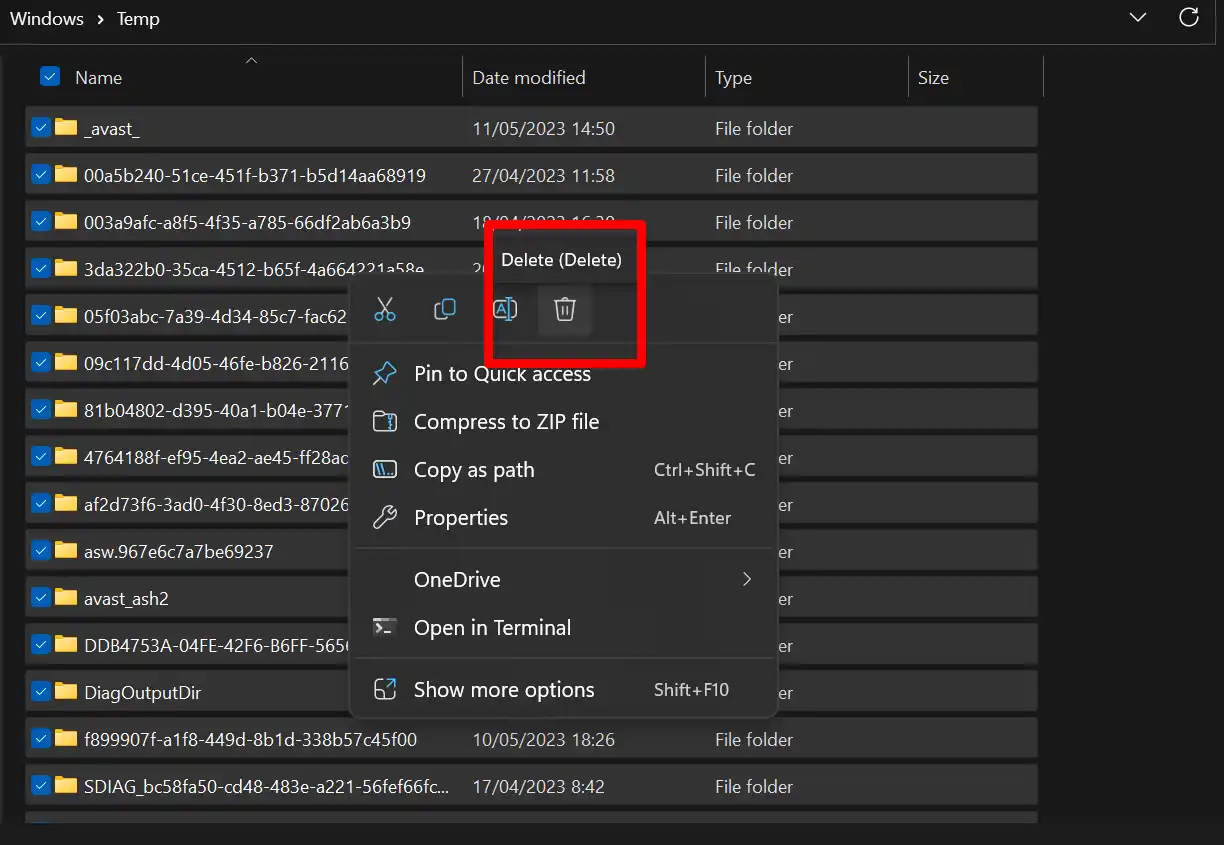Click the ZIP icon beside Compress to ZIP file
This screenshot has width=1224, height=845.
385,422
